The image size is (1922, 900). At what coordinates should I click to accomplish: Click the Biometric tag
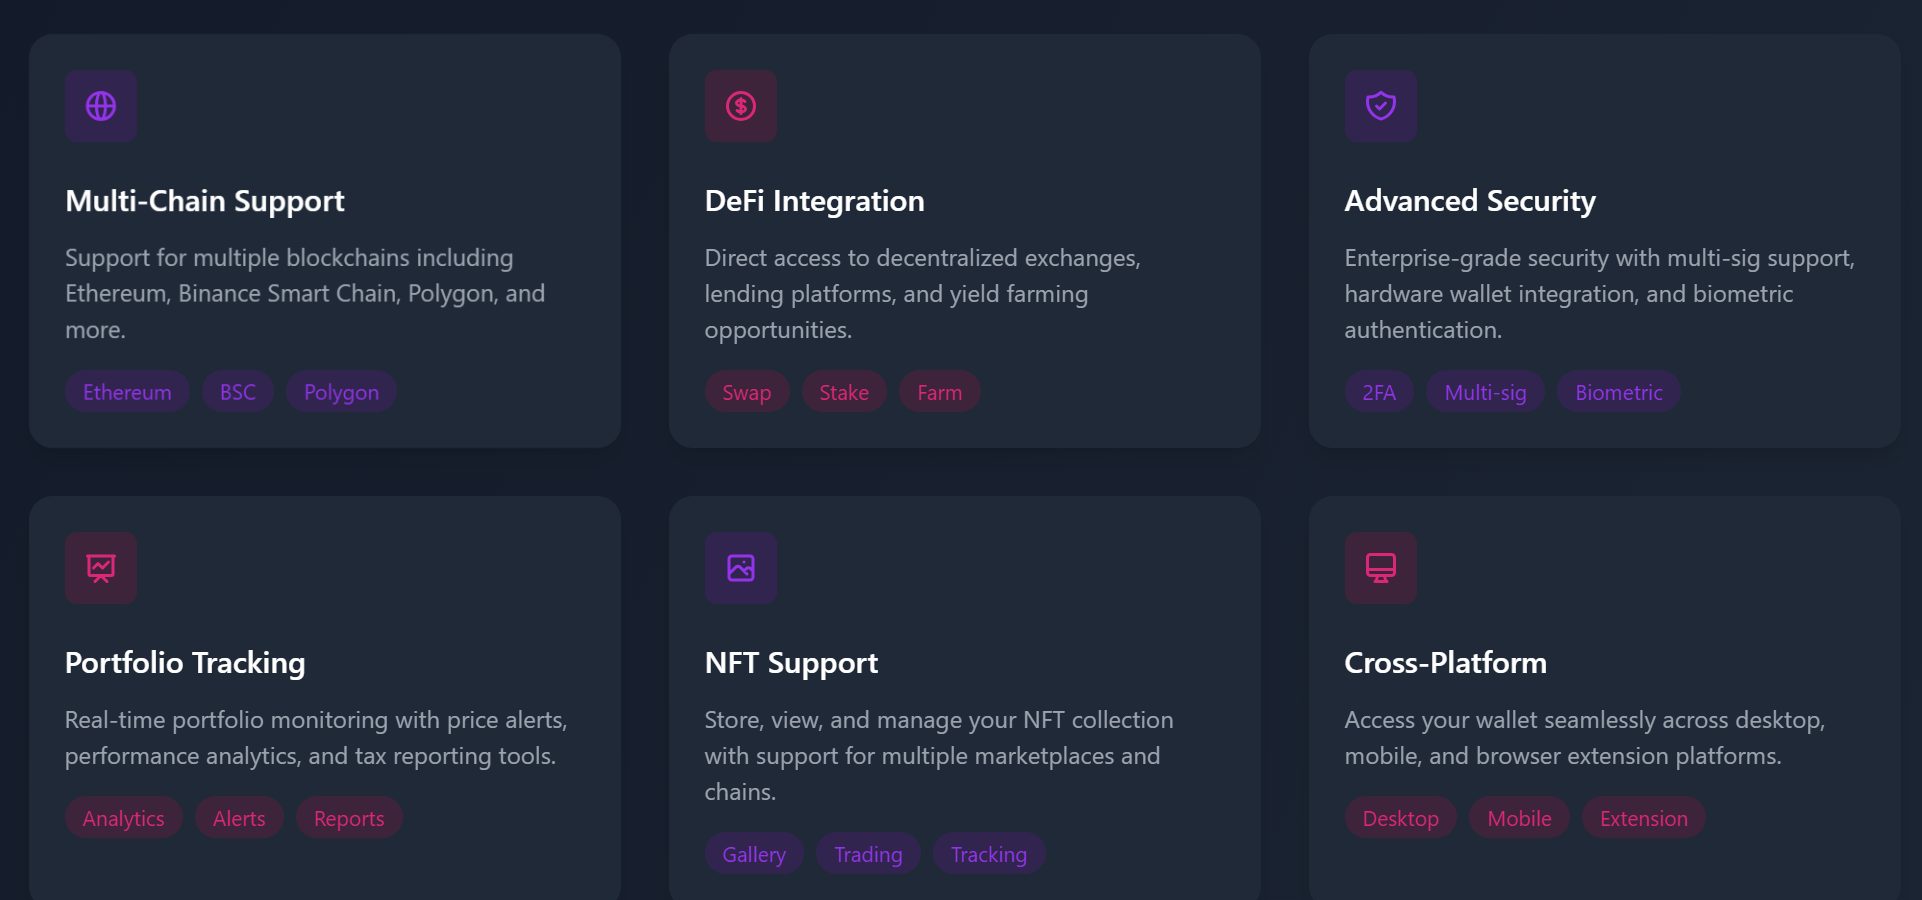[1618, 393]
